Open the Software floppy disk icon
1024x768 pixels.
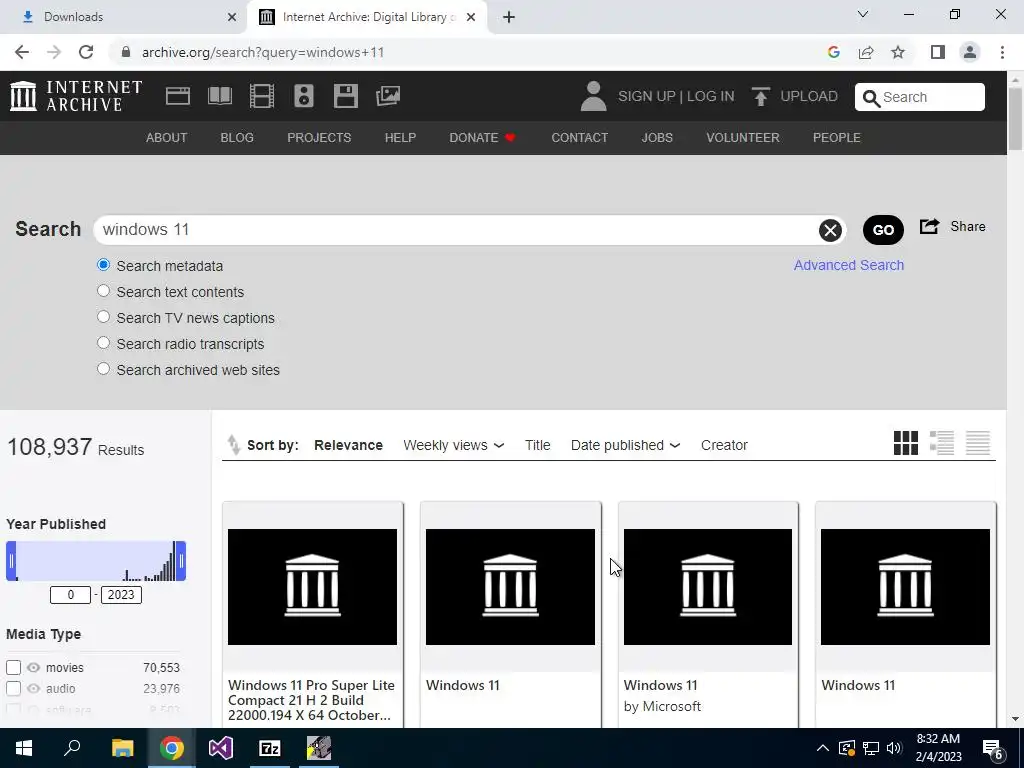tap(345, 96)
